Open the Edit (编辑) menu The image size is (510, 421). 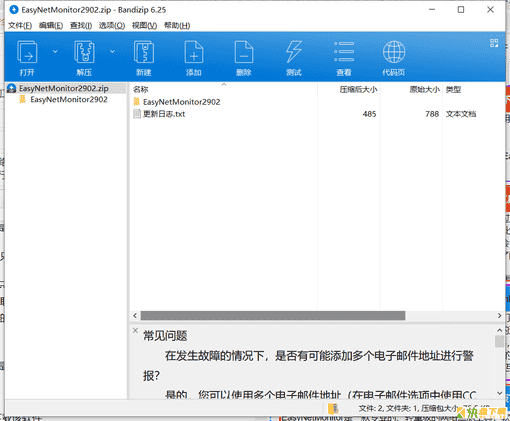pos(51,25)
